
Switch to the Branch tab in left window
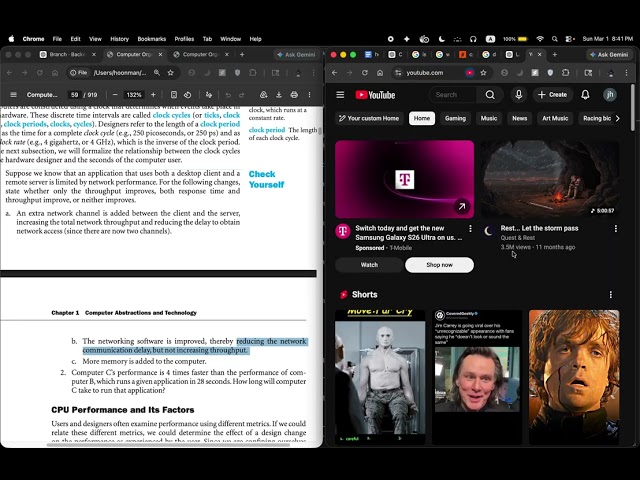tap(68, 54)
